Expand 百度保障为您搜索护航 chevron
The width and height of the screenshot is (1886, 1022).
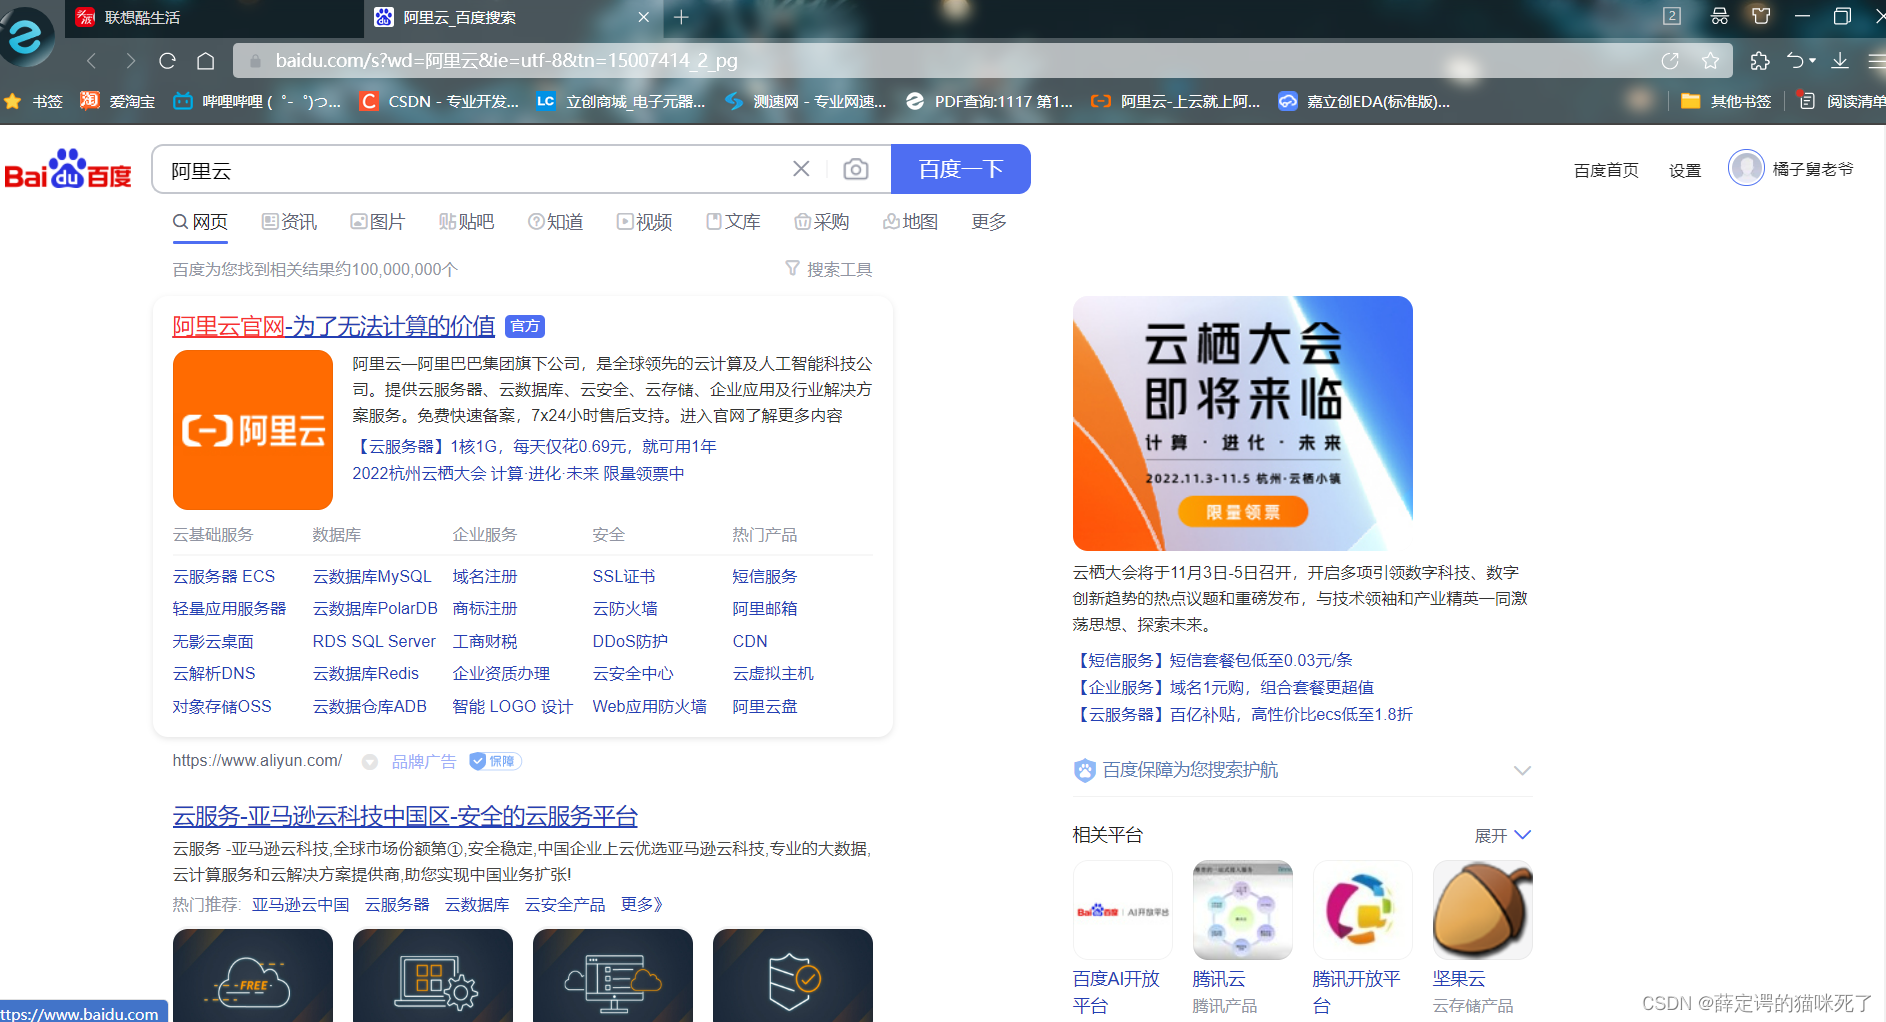click(x=1522, y=770)
